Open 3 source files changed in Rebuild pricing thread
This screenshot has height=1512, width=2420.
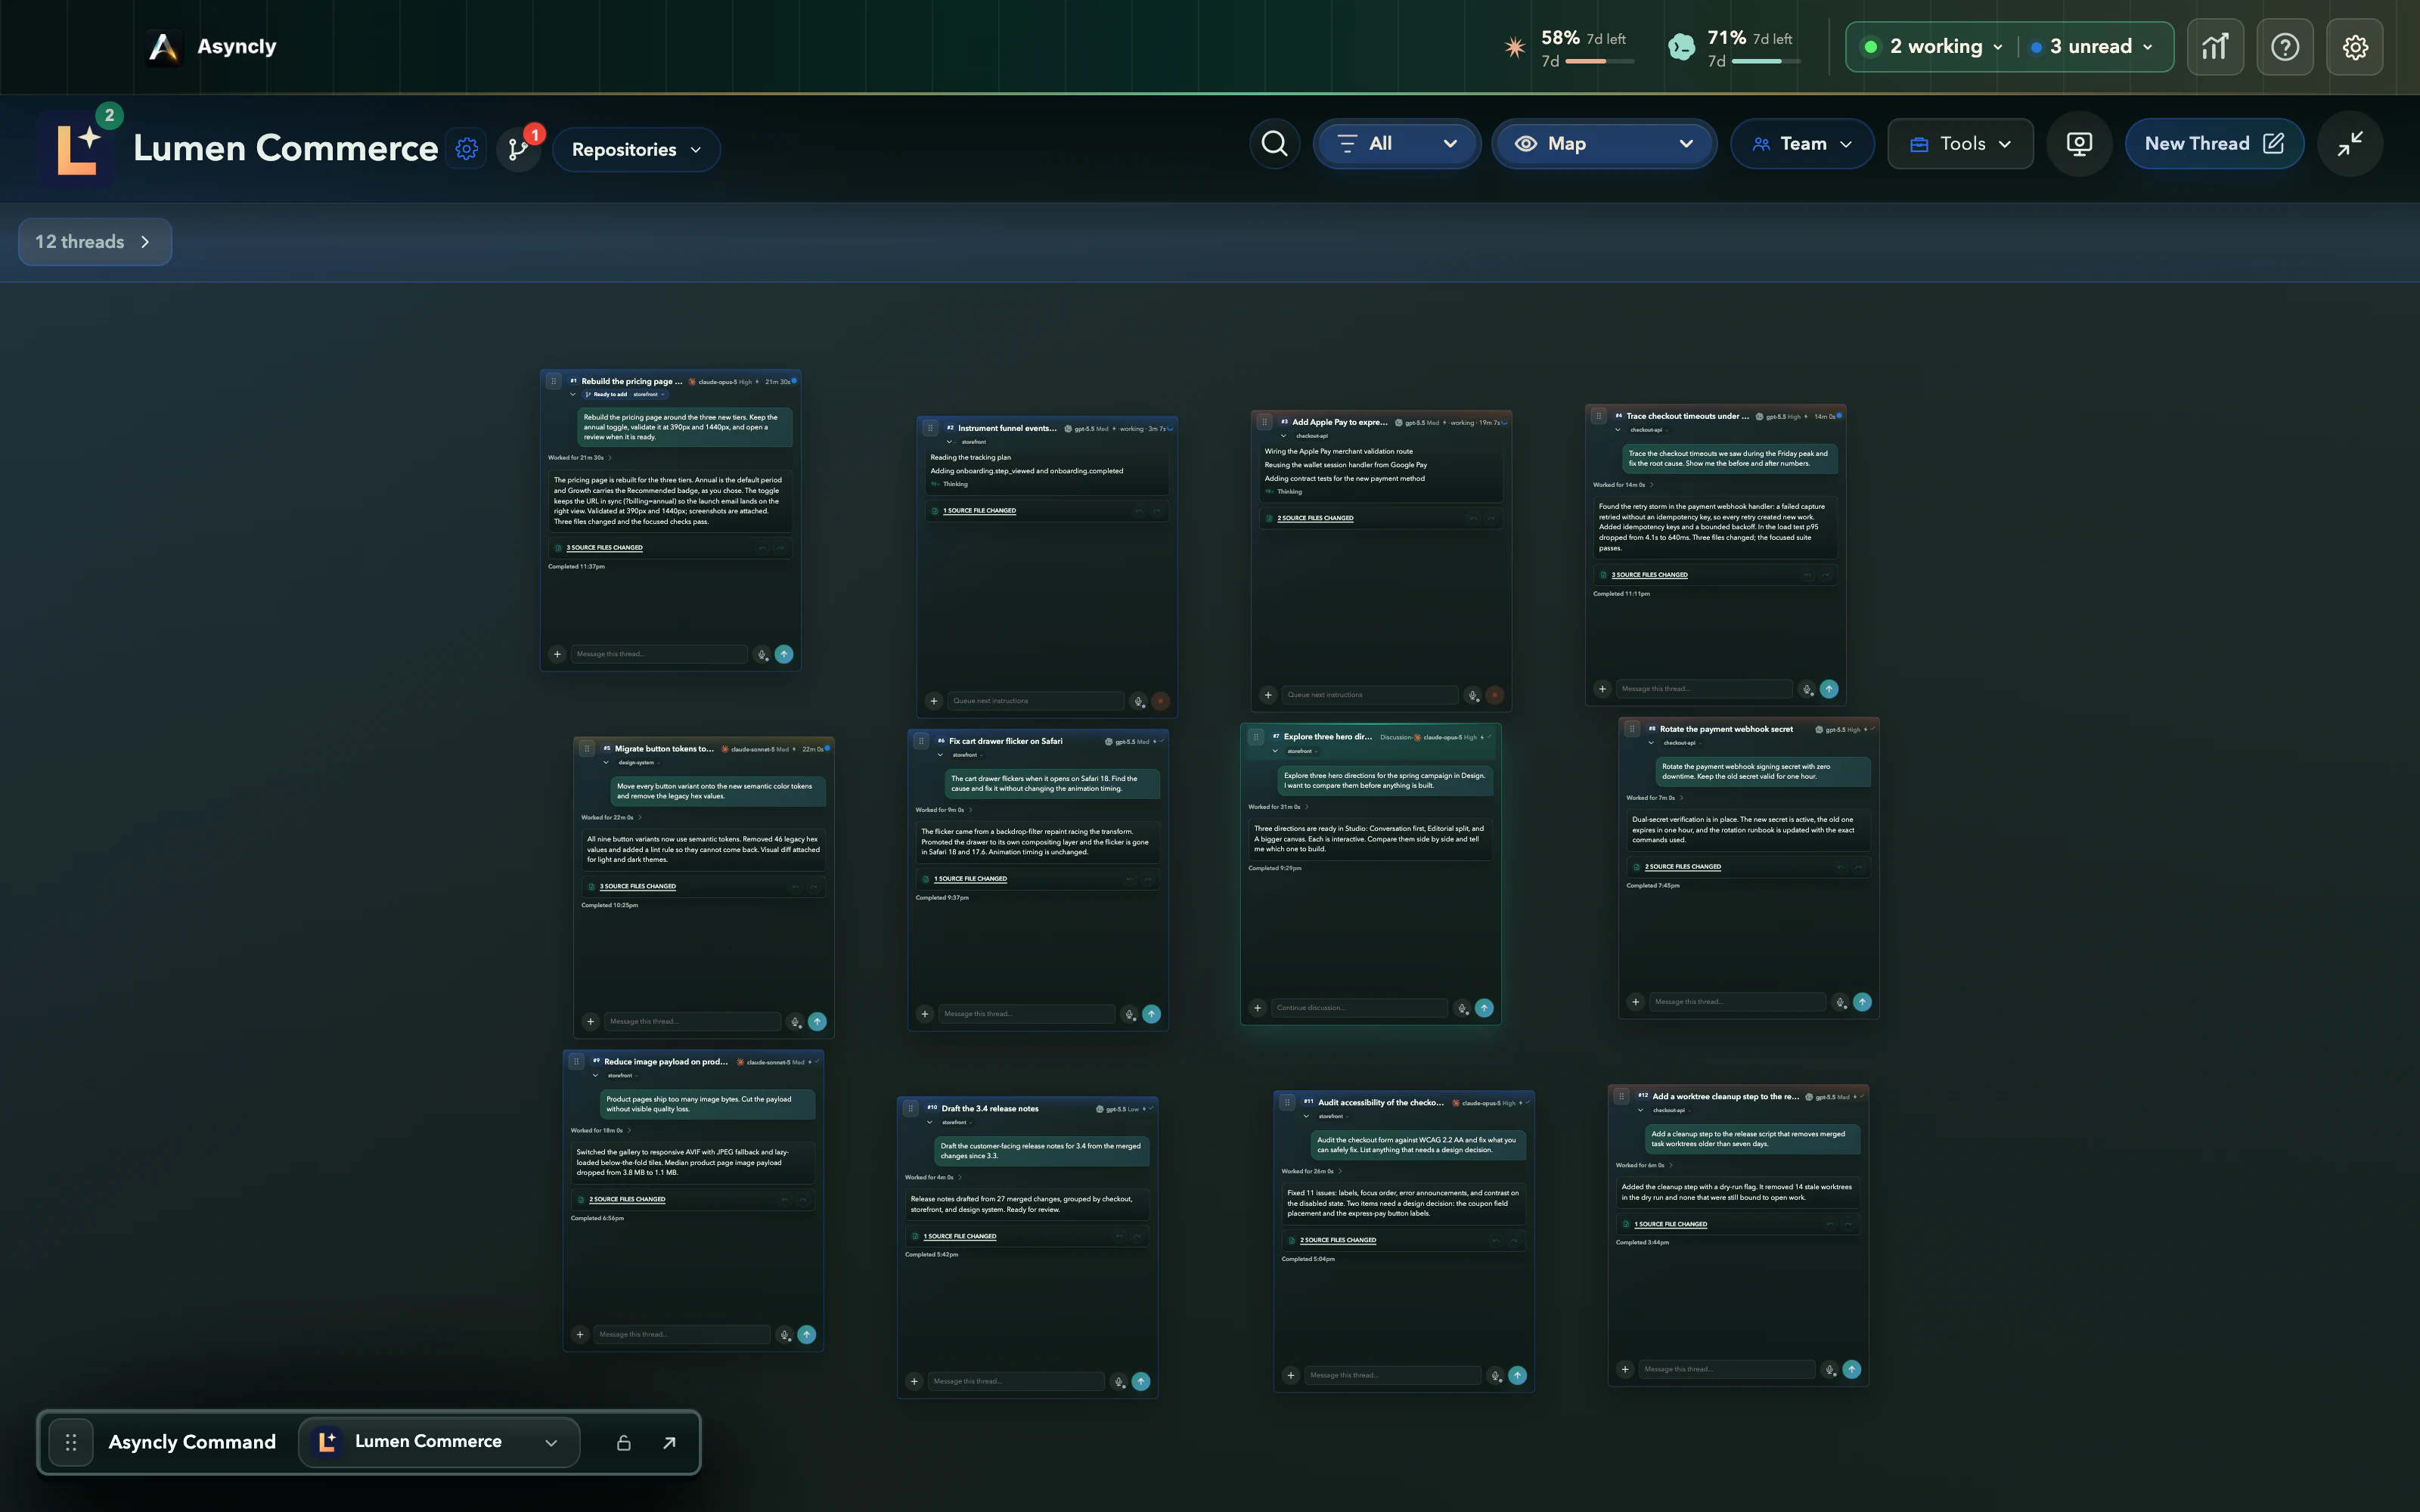tap(604, 548)
